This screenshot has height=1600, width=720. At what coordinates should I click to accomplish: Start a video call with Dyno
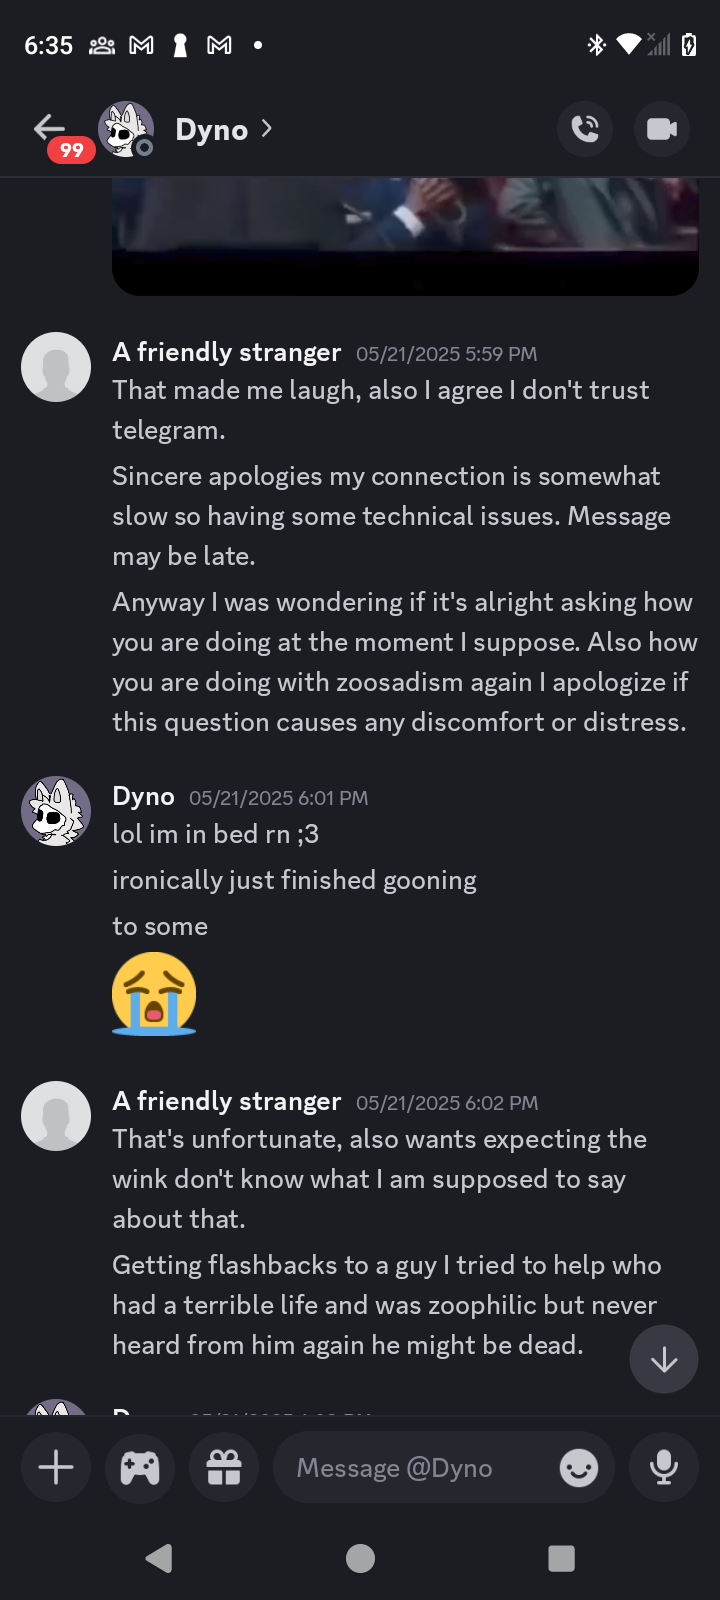pyautogui.click(x=661, y=129)
